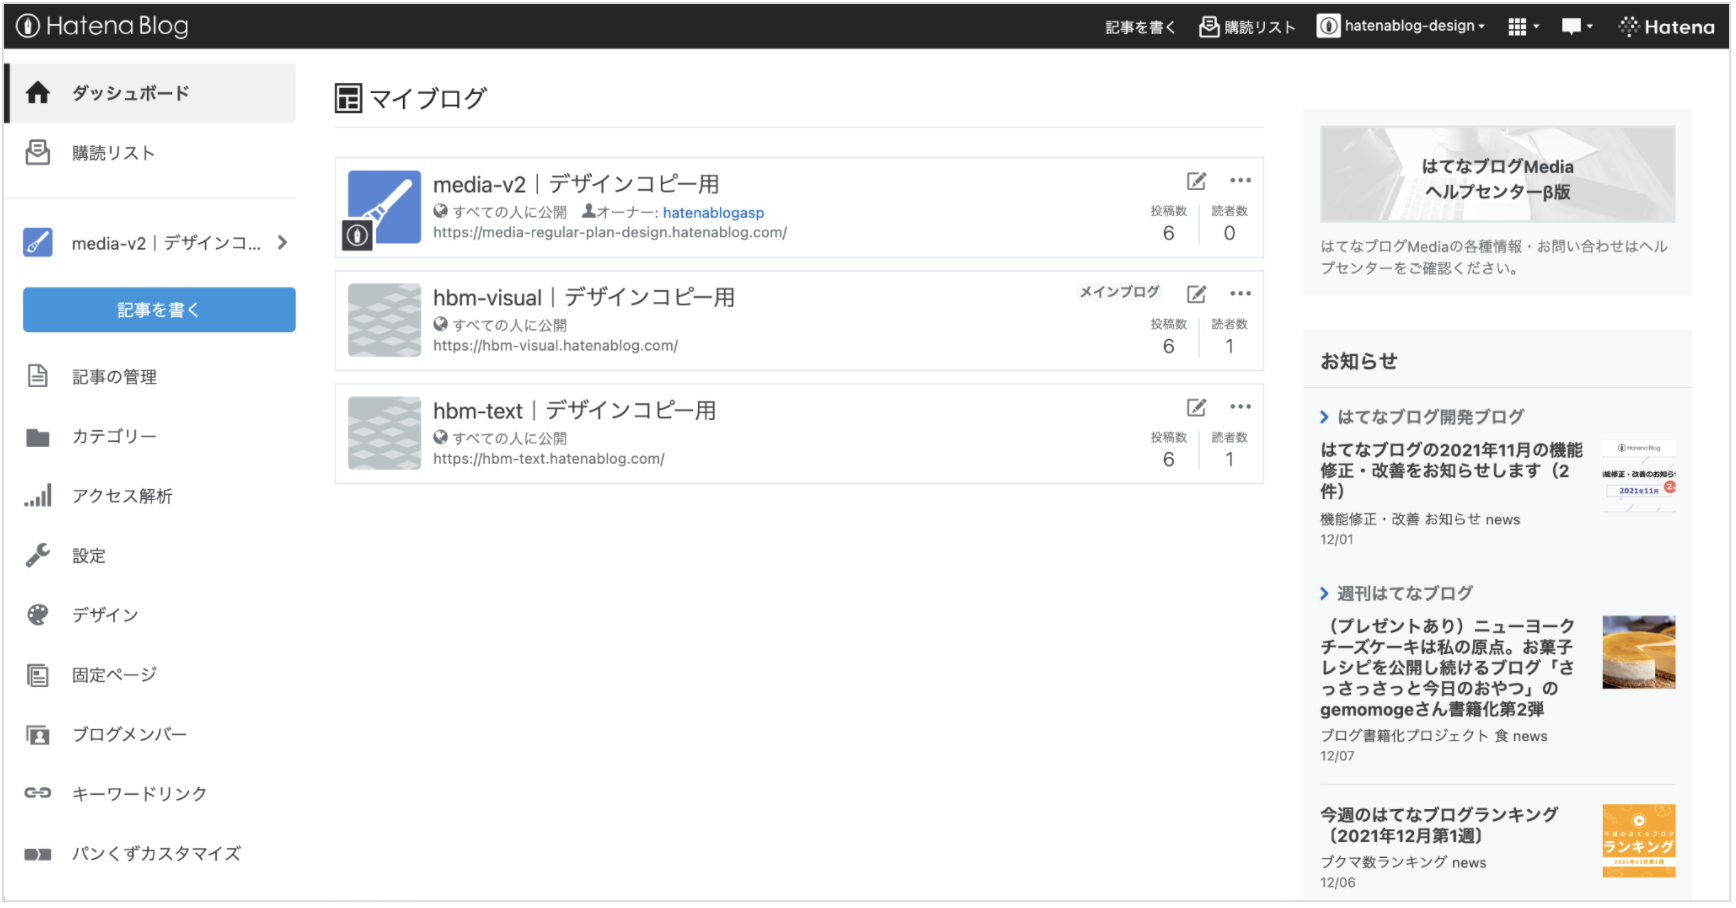Screen dimensions: 1736x908
Task: Click the edit icon for hbm-text blog
Action: [x=1196, y=407]
